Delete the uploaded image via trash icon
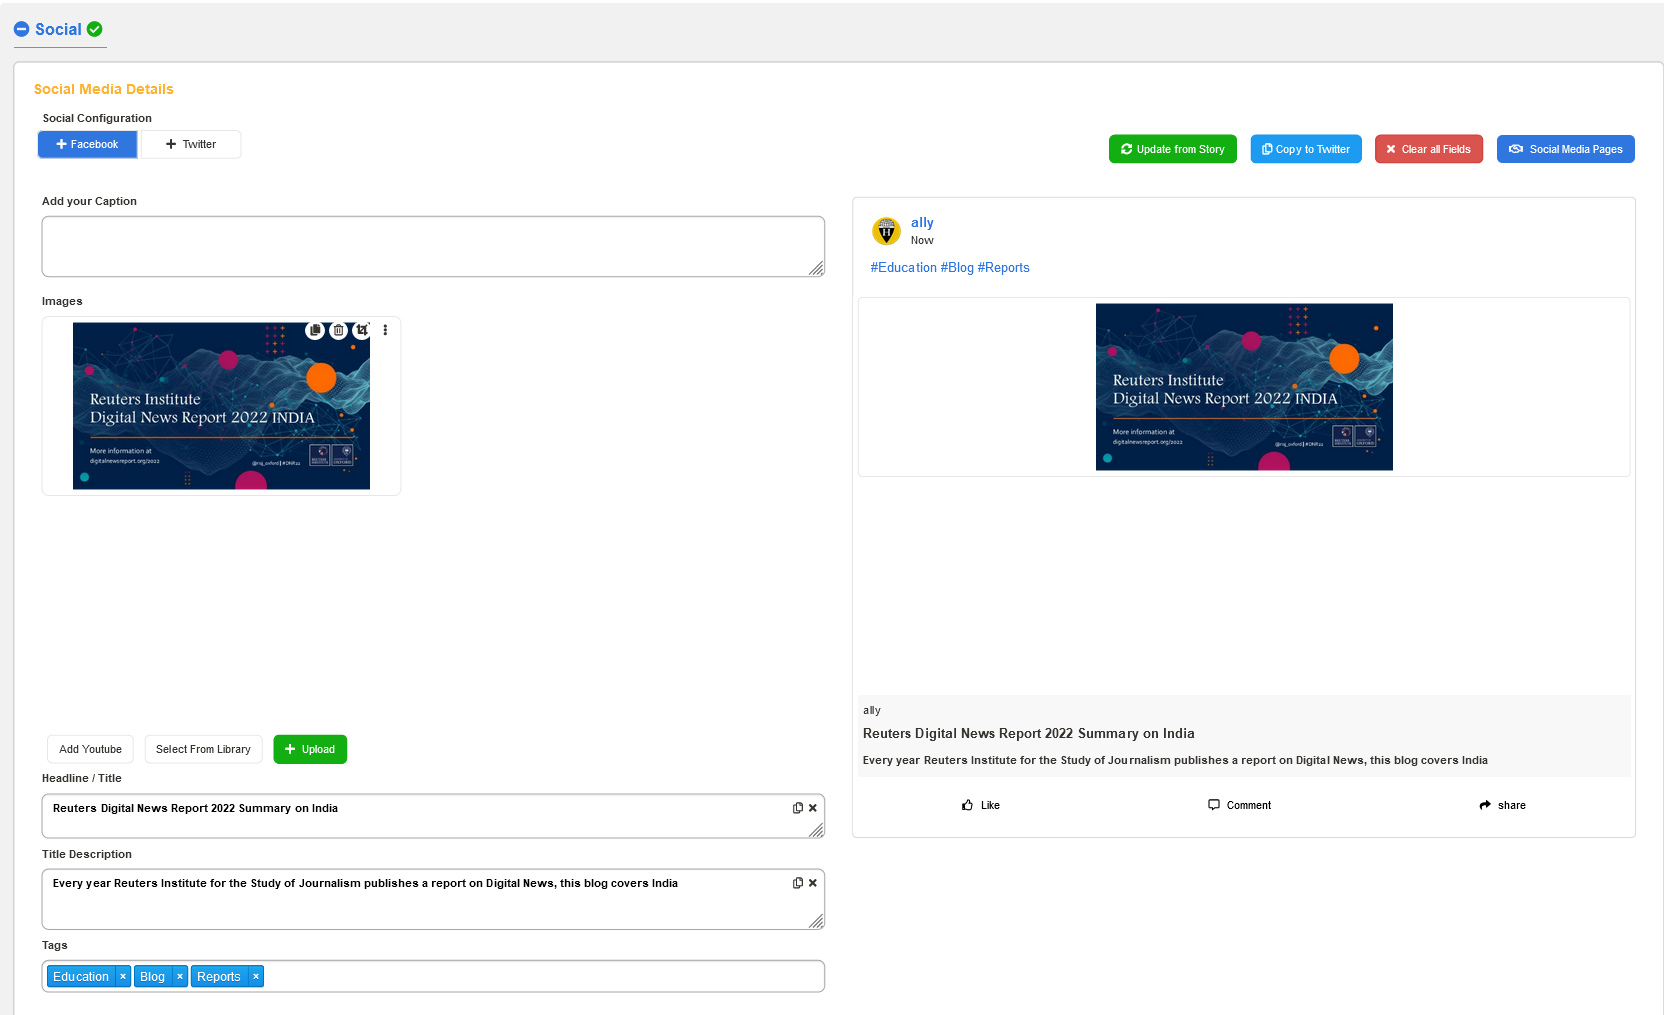 click(338, 330)
